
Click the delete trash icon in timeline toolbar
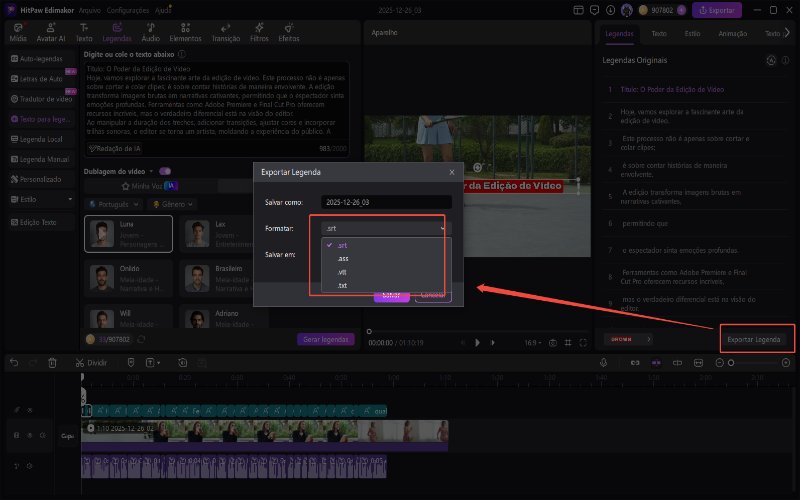(53, 362)
